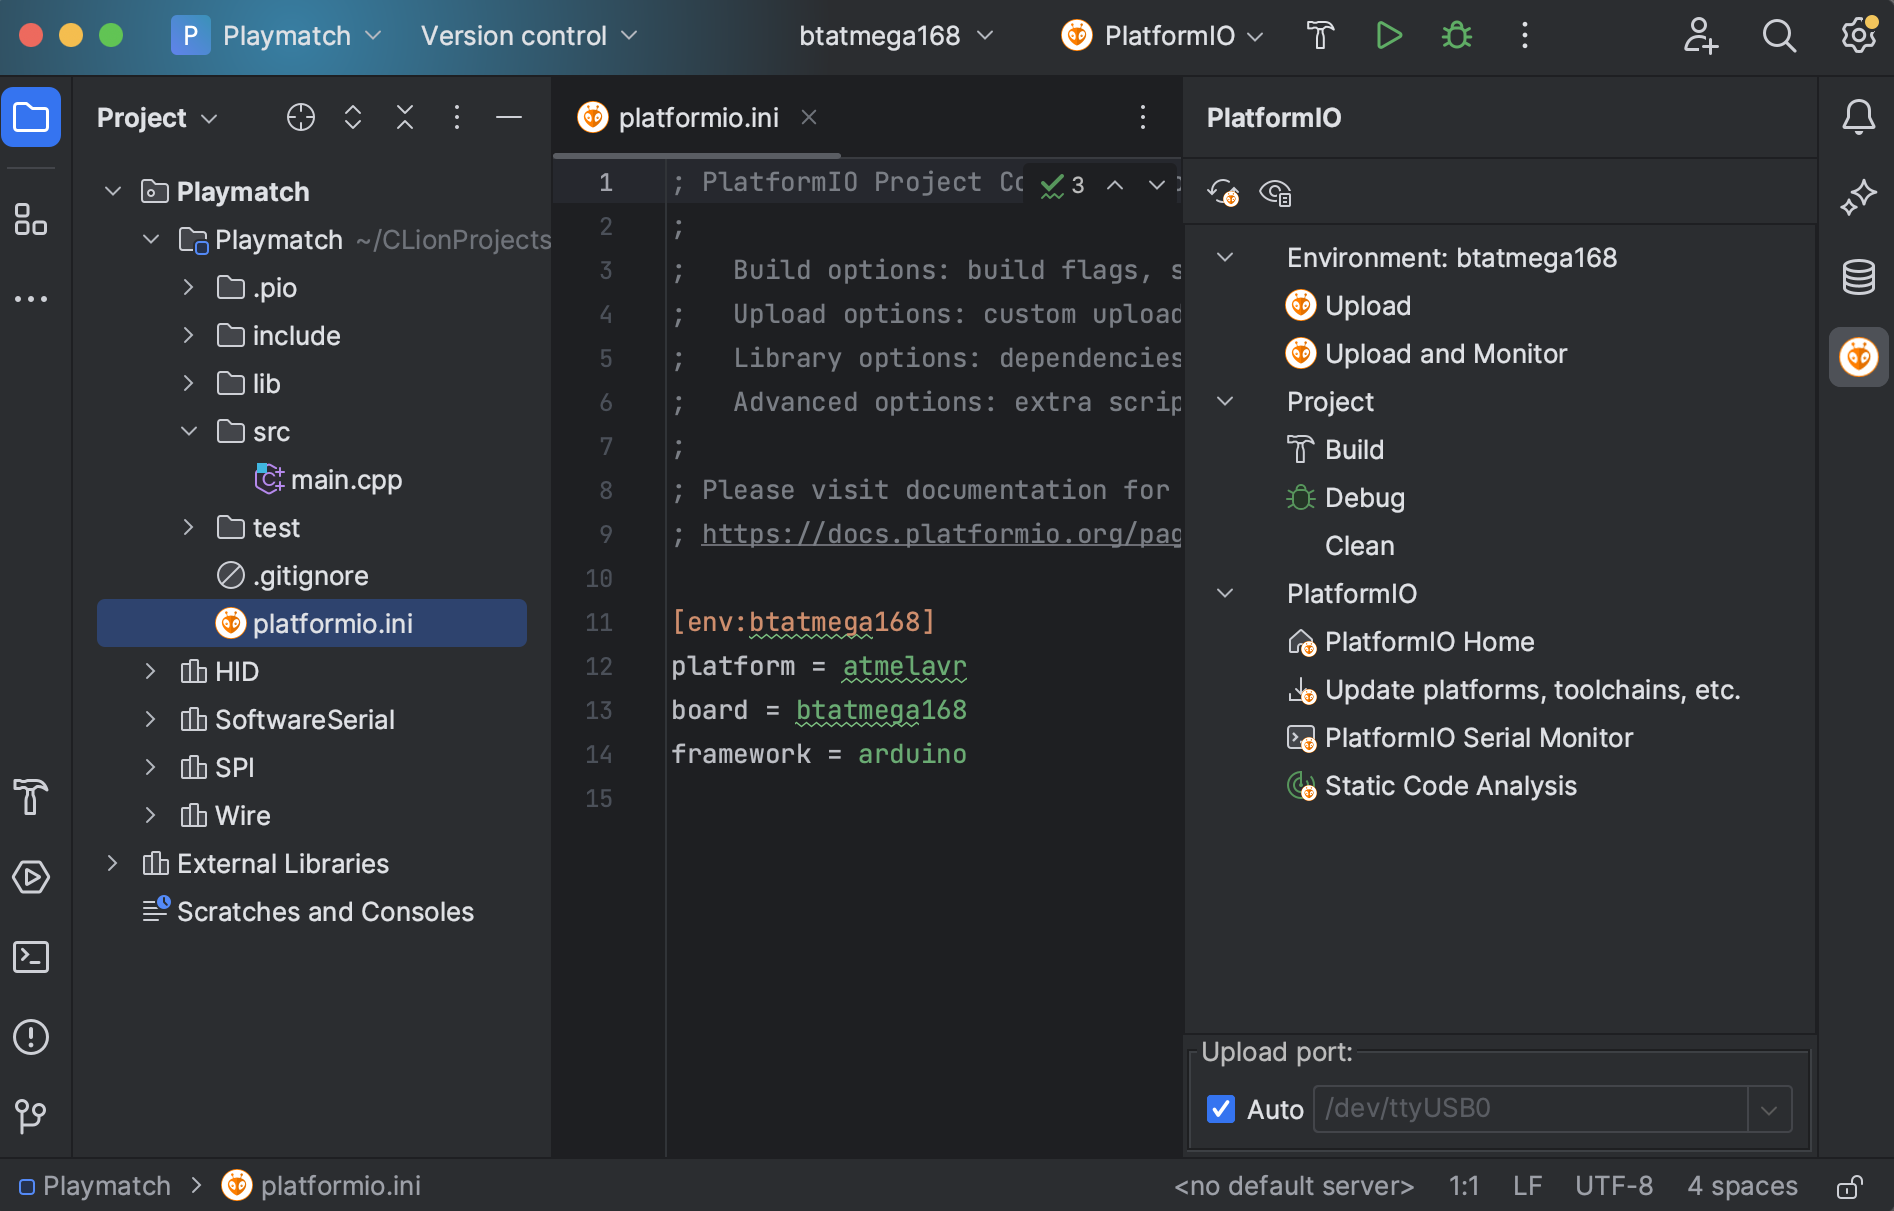Viewport: 1894px width, 1211px height.
Task: Open btatmega168 environment dropdown
Action: 896,36
